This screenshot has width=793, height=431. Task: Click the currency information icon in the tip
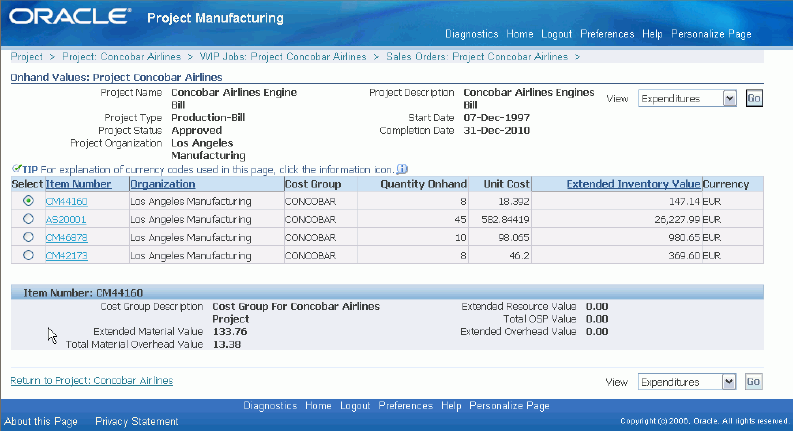point(402,169)
